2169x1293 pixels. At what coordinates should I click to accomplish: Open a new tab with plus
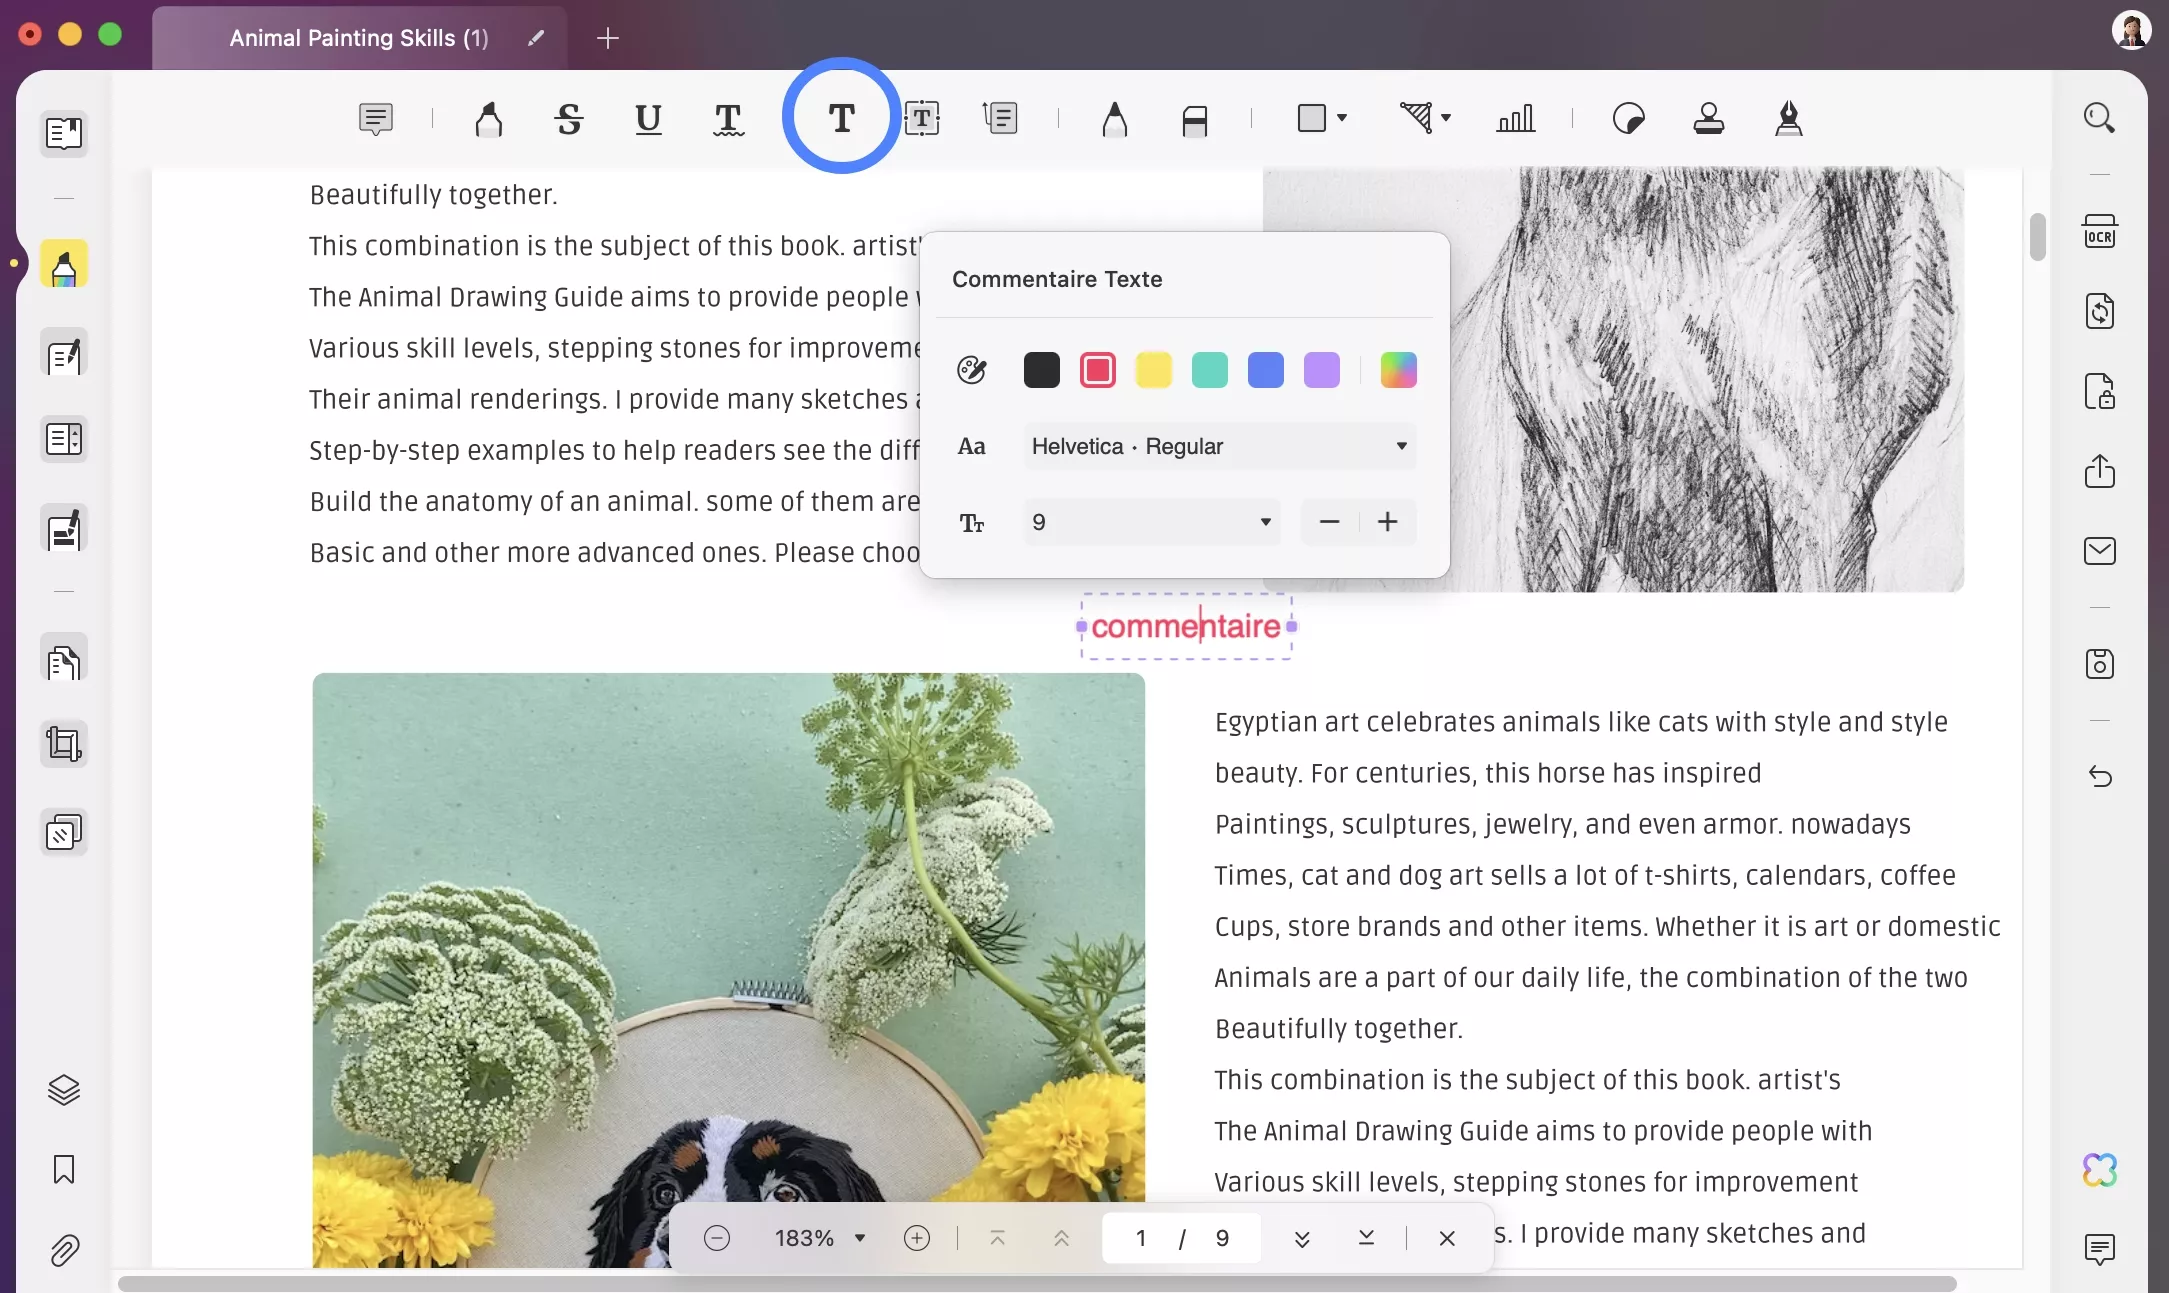pos(607,38)
